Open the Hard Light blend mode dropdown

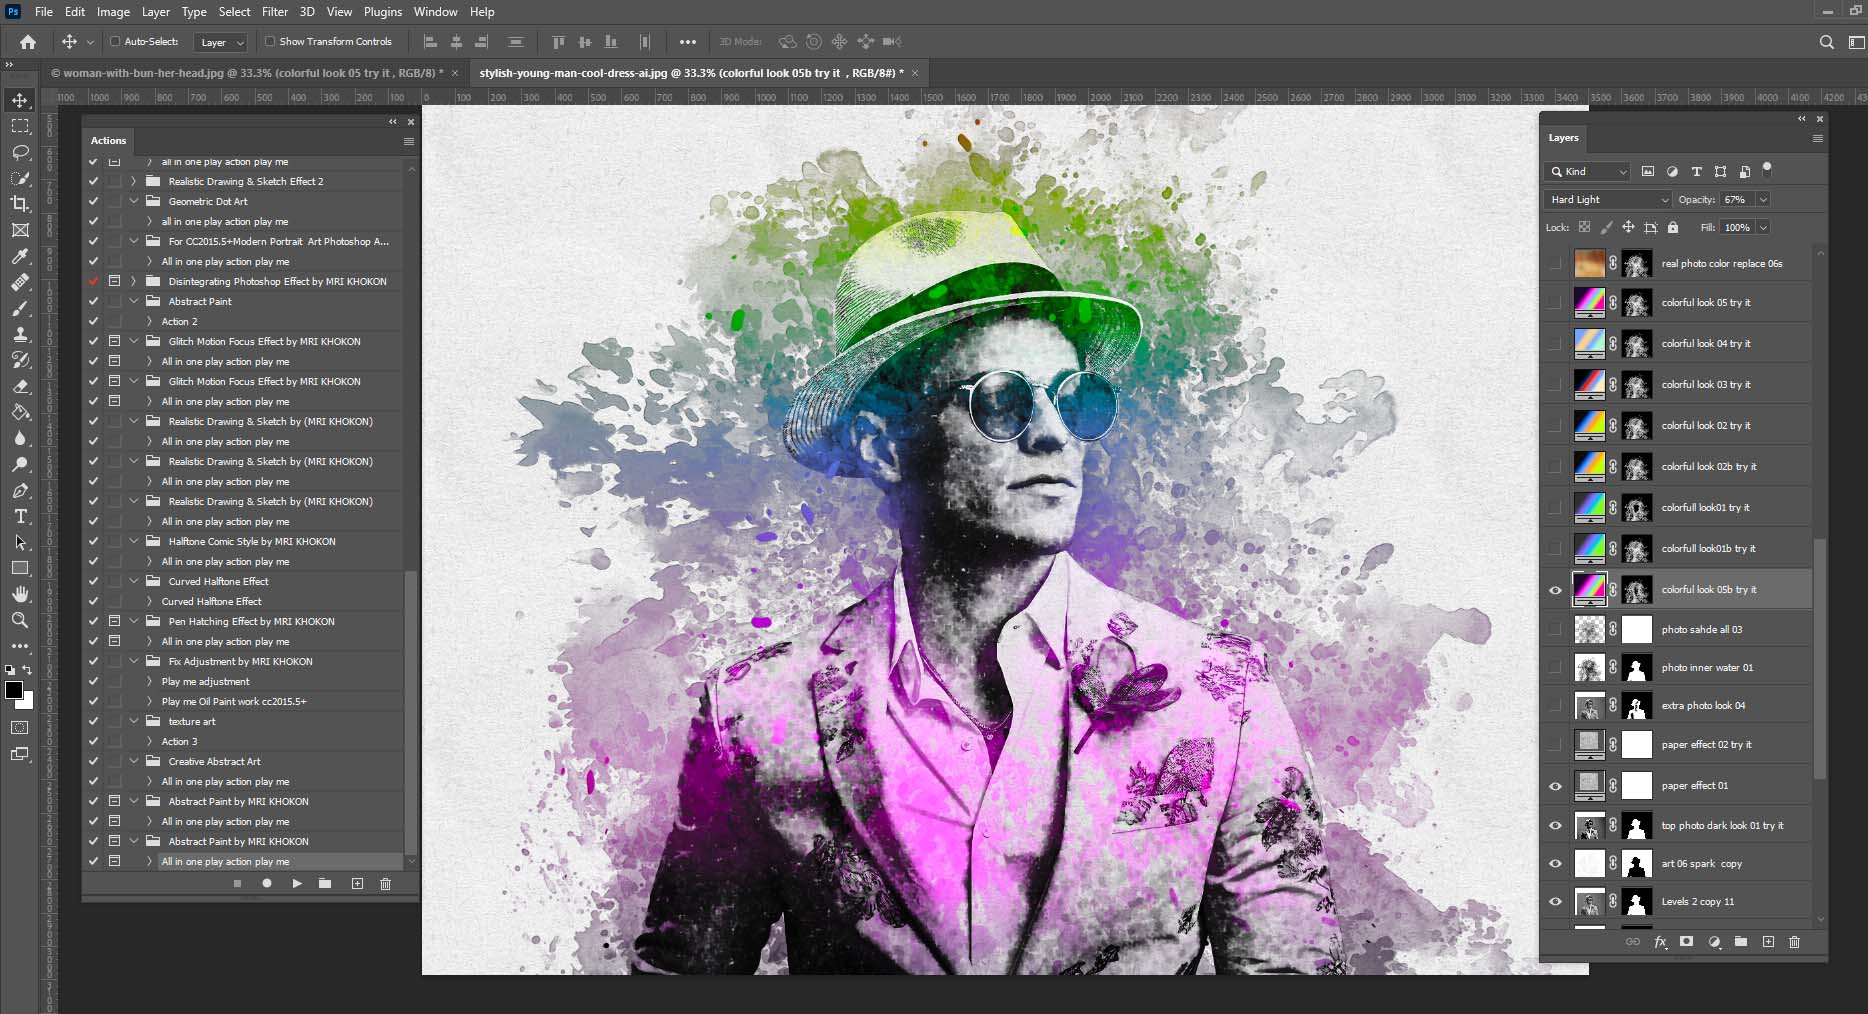[x=1608, y=200]
